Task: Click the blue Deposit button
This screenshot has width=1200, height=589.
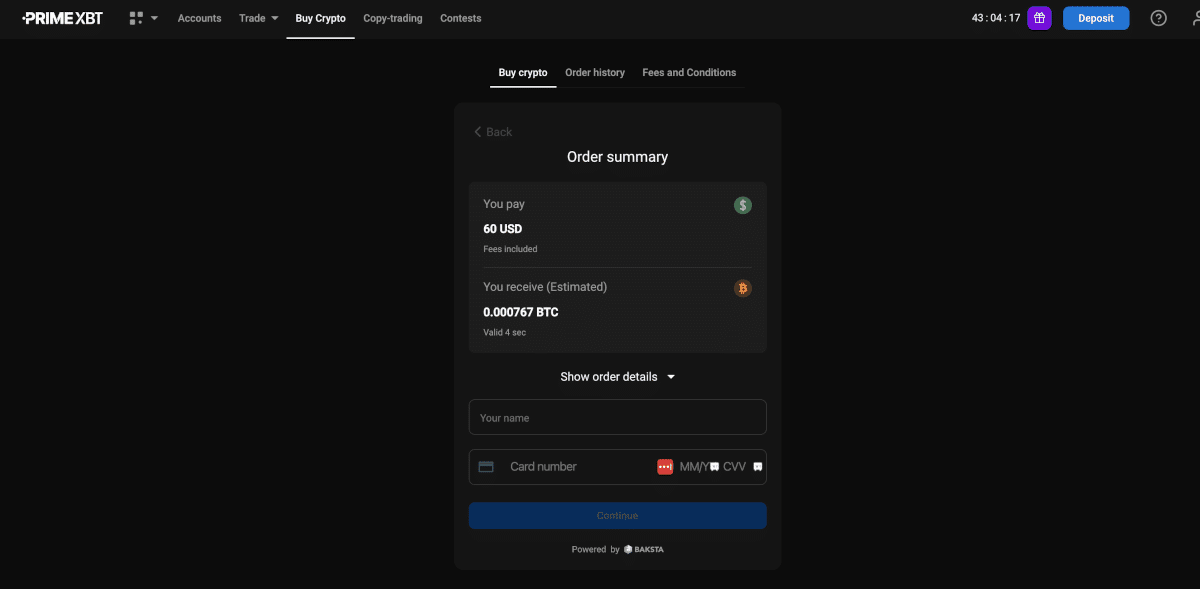Action: click(x=1096, y=18)
